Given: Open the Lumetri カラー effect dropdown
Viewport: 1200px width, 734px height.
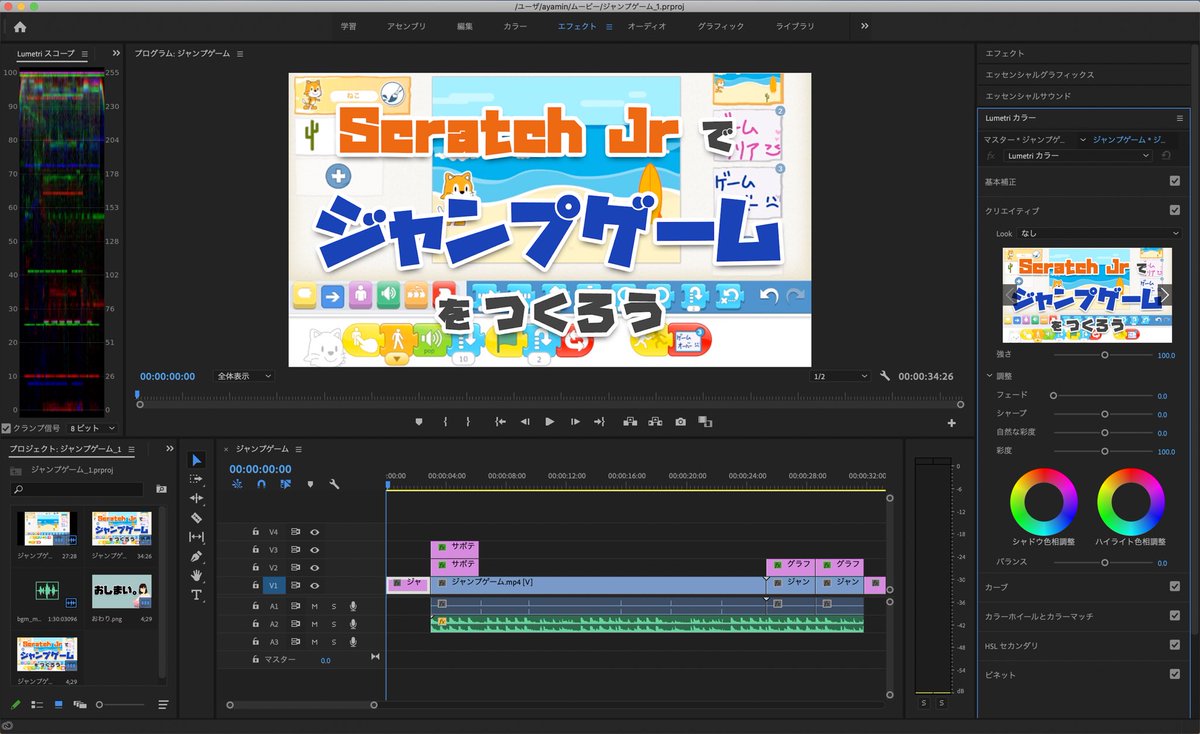Looking at the screenshot, I should pyautogui.click(x=1077, y=156).
